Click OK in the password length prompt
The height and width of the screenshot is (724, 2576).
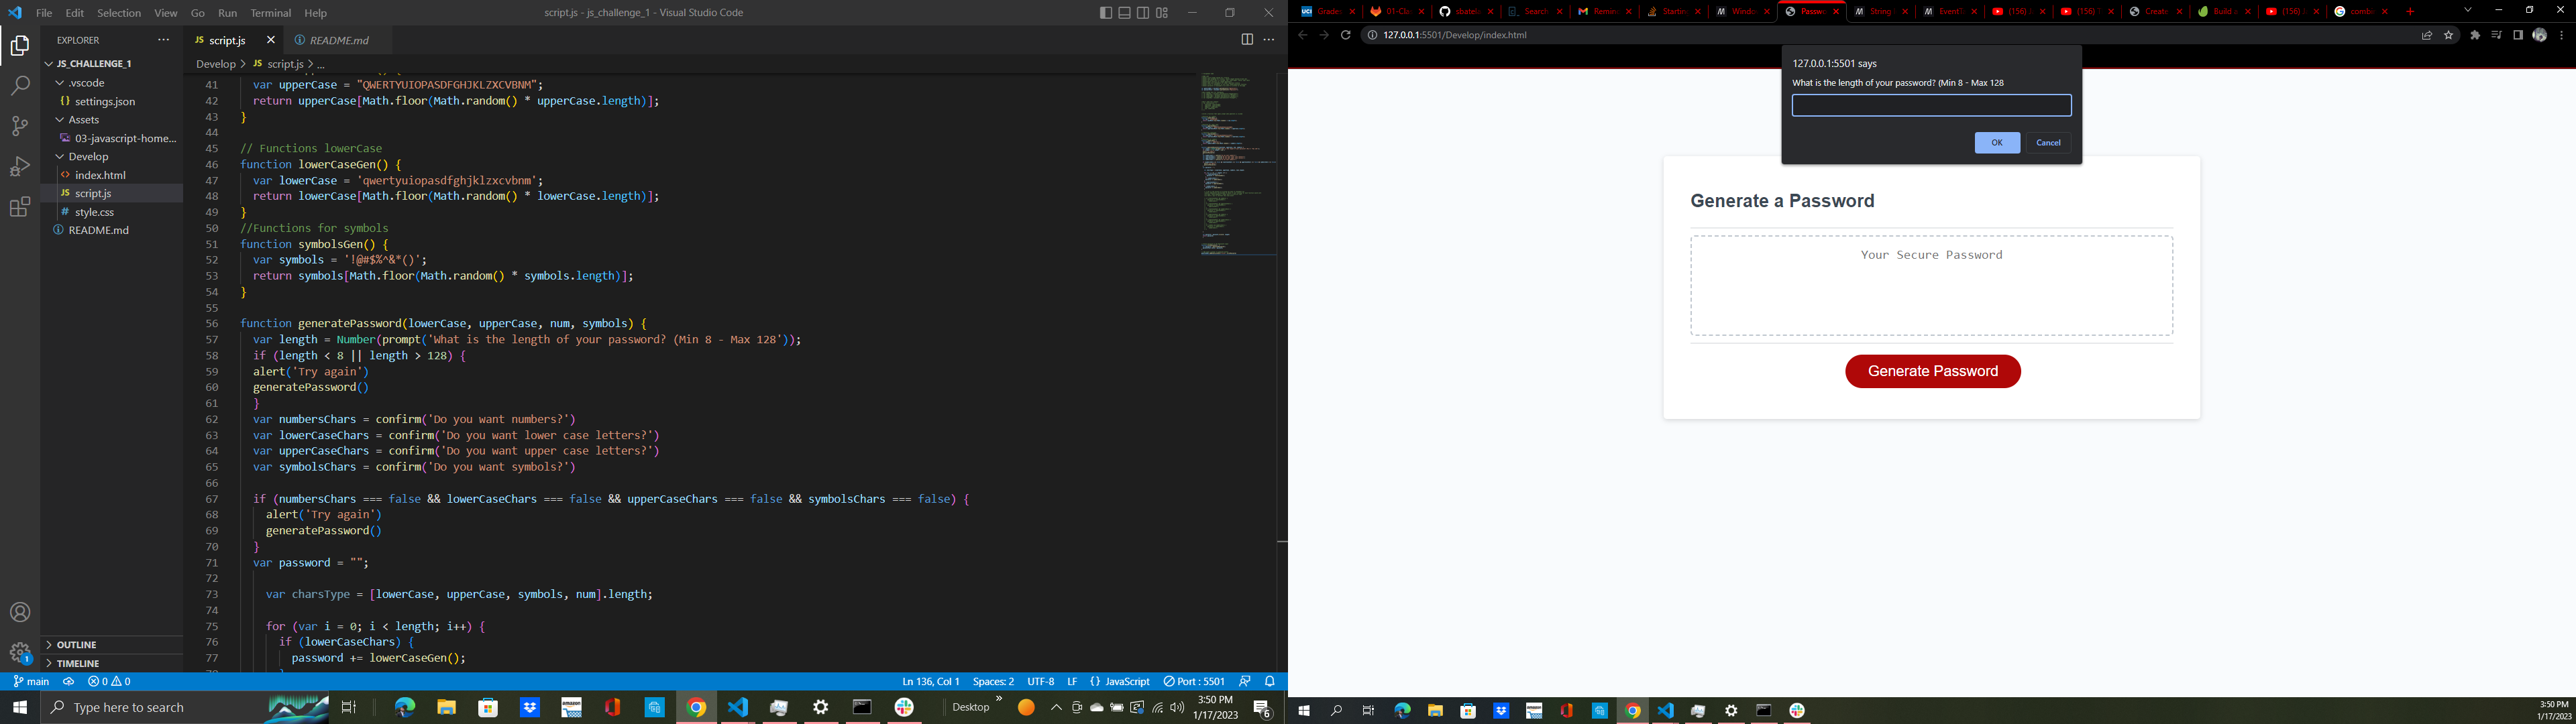point(1997,143)
